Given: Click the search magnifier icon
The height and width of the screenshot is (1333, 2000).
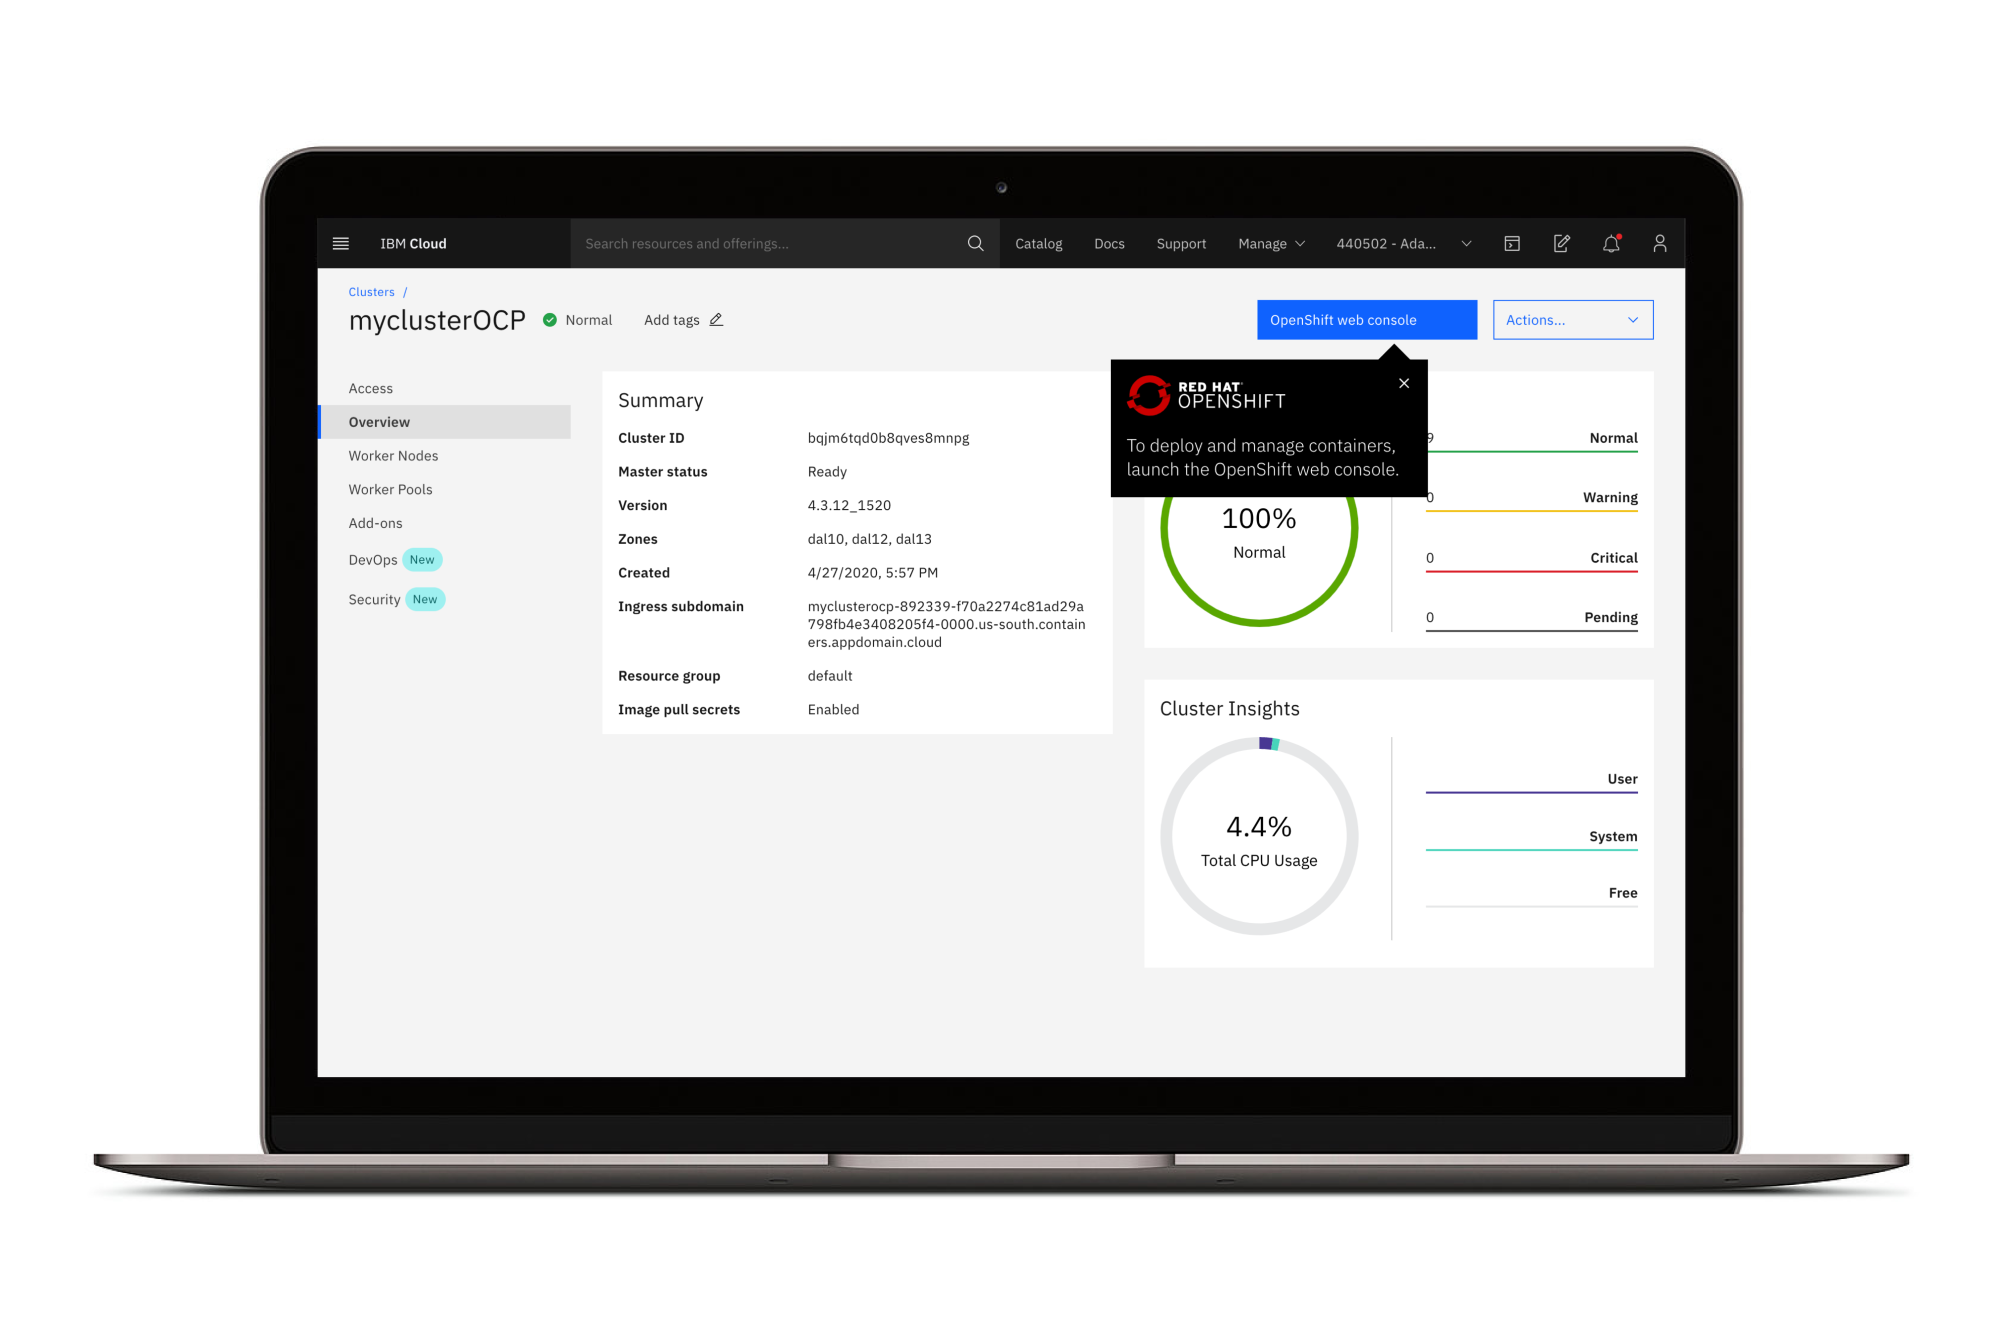Looking at the screenshot, I should 975,243.
